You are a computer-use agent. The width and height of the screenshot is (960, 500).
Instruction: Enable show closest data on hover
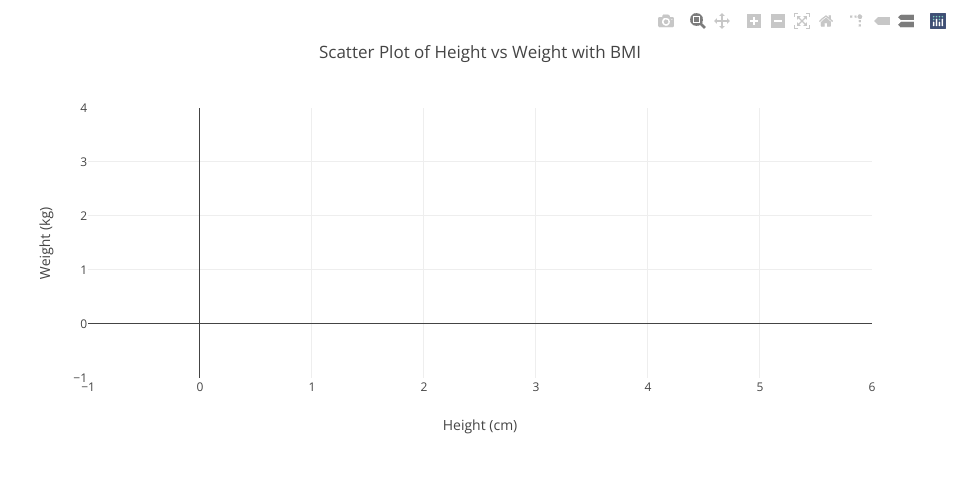pos(882,21)
